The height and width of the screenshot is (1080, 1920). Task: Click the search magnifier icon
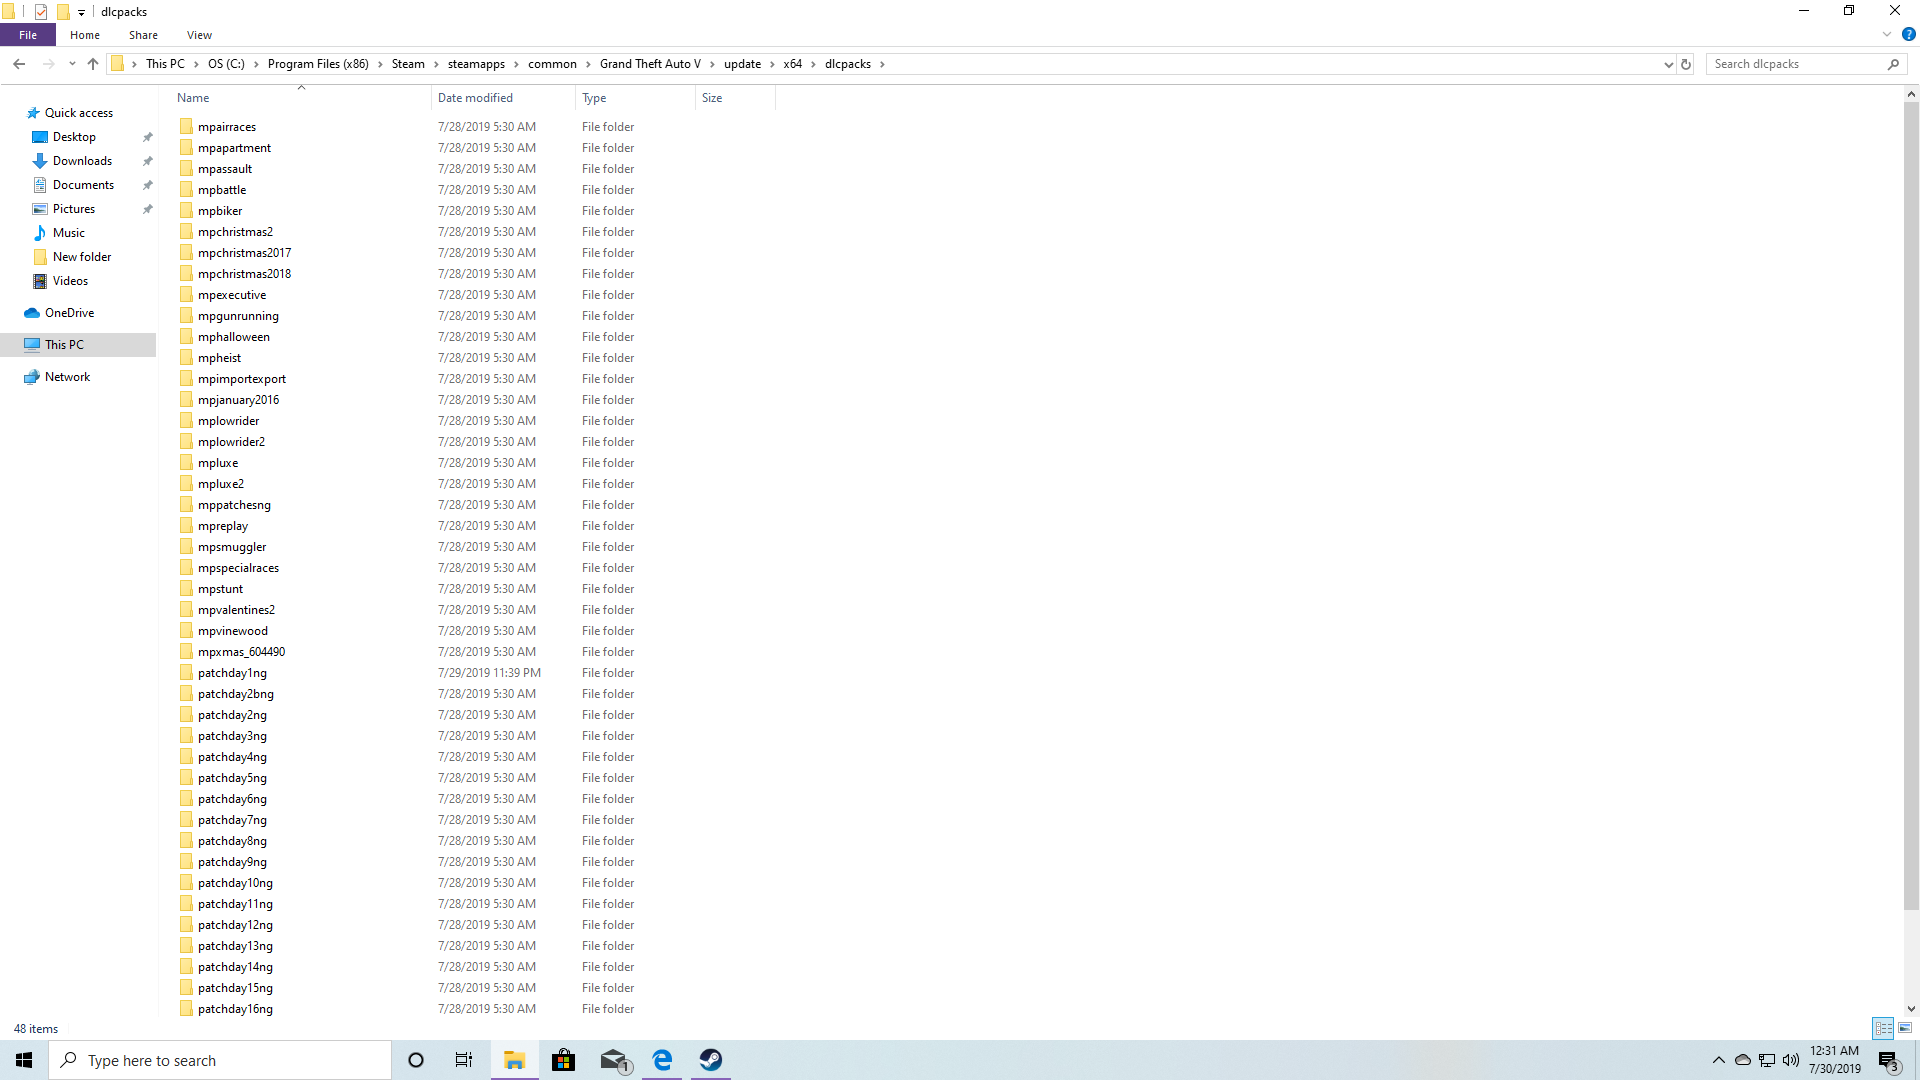point(1893,64)
